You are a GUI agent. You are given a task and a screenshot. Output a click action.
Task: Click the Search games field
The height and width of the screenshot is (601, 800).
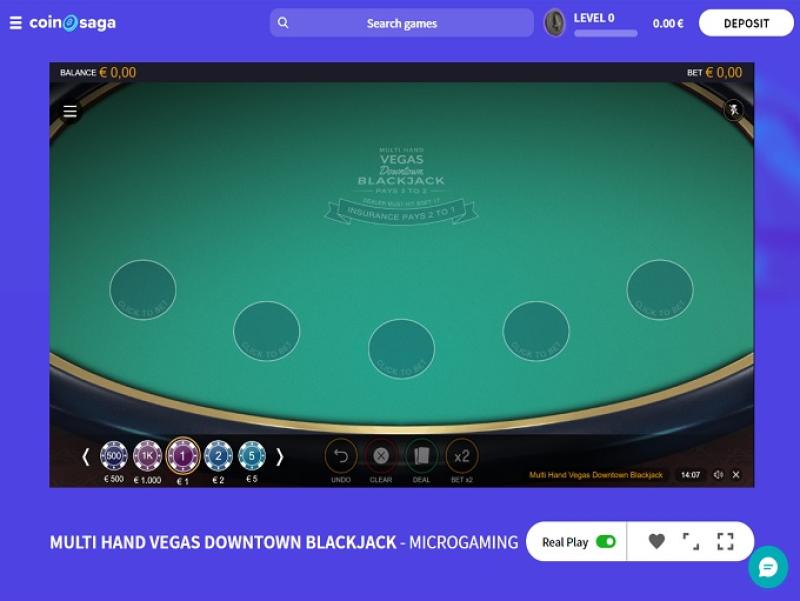402,23
